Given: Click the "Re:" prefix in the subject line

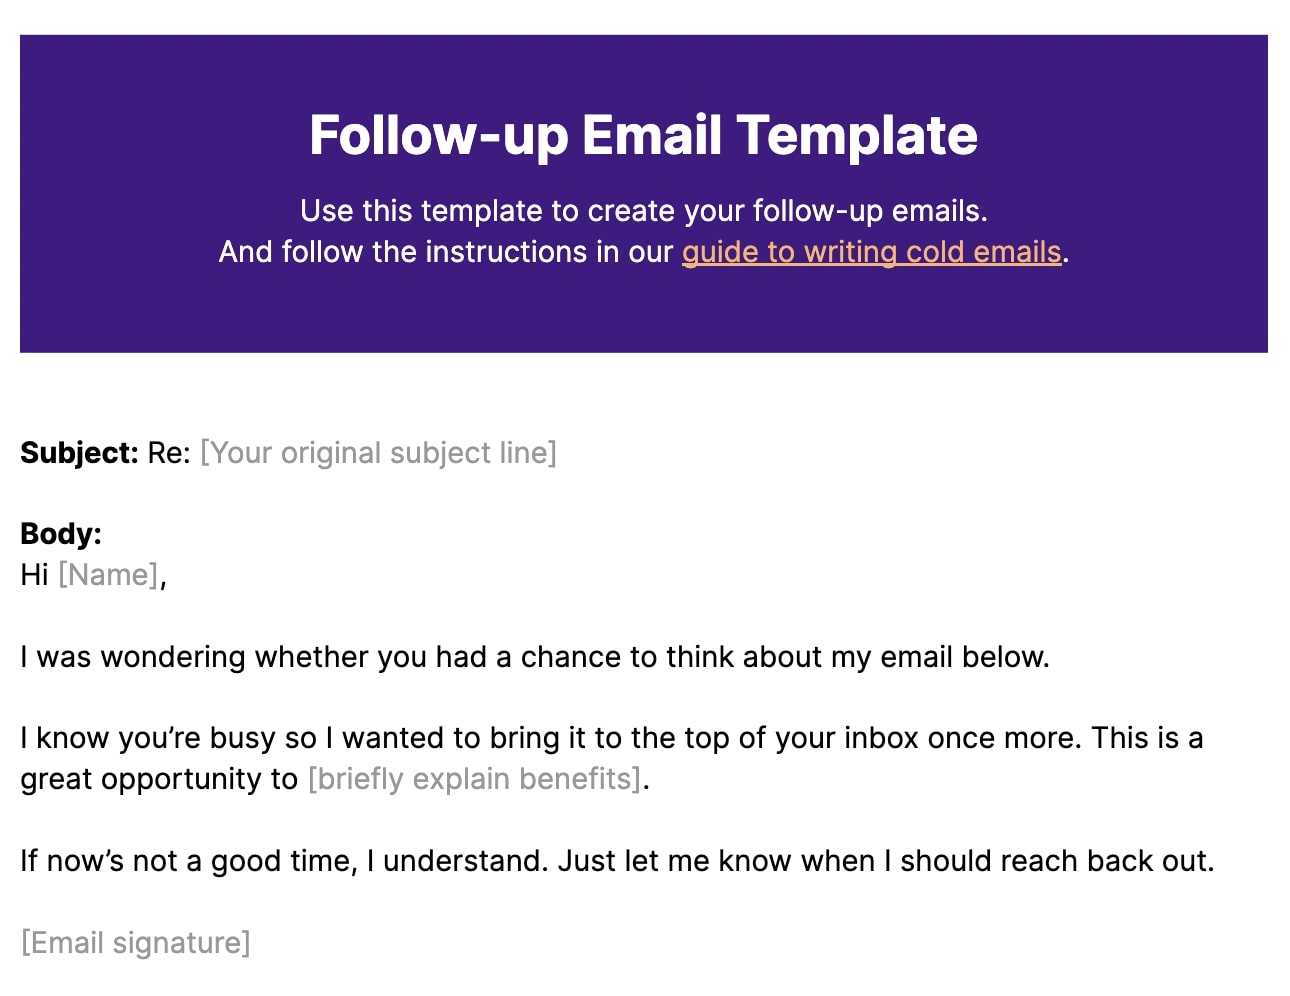Looking at the screenshot, I should coord(168,453).
